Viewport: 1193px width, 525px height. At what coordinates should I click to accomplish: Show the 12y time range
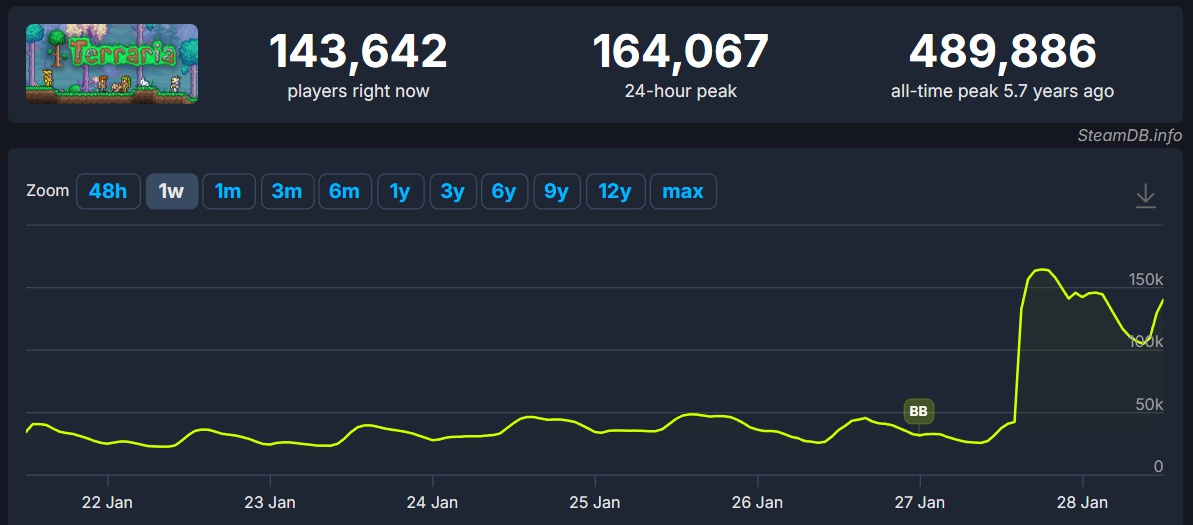[x=615, y=191]
